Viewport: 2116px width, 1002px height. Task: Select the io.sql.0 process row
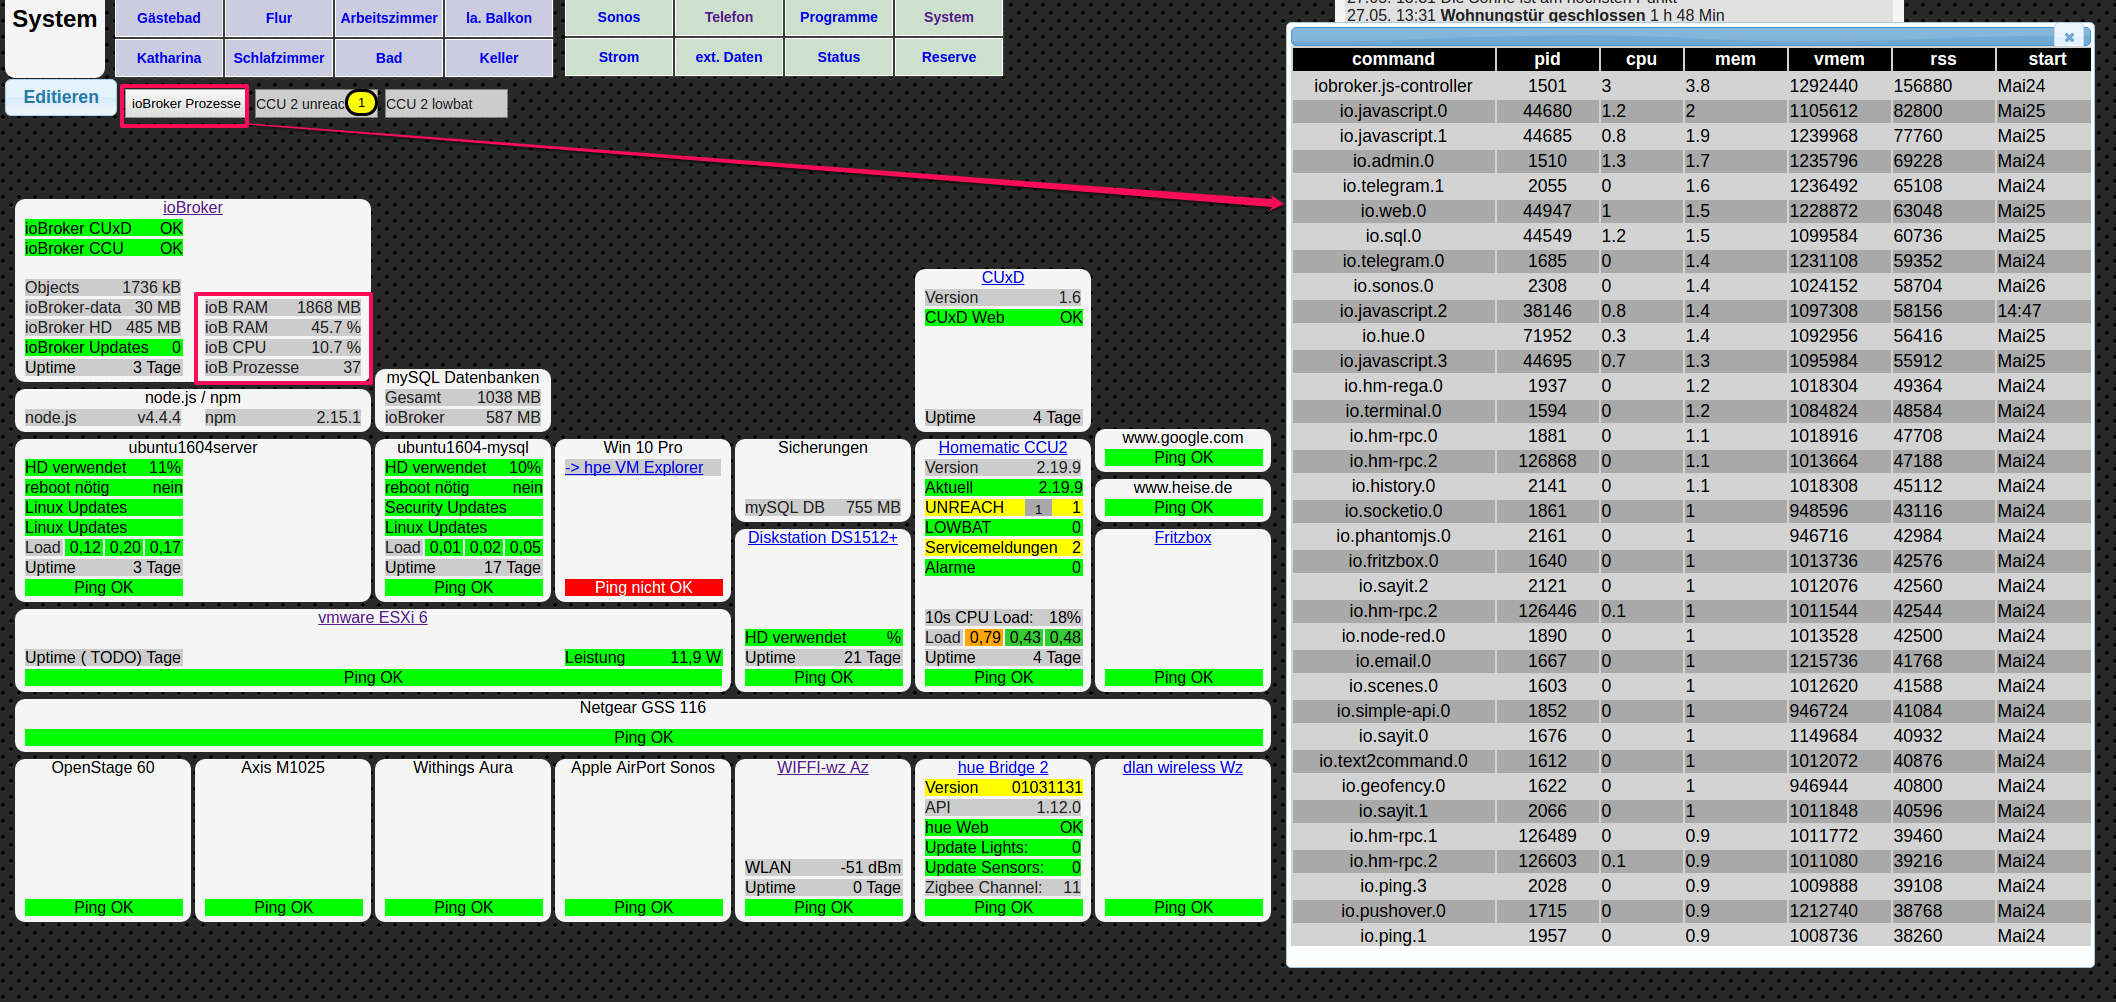pos(1691,236)
